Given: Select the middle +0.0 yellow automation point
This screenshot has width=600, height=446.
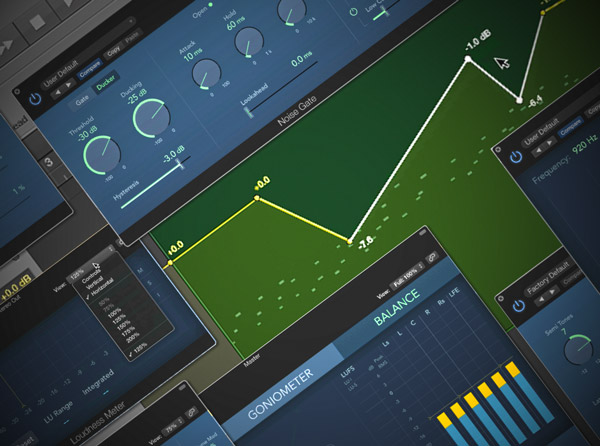Looking at the screenshot, I should point(257,198).
